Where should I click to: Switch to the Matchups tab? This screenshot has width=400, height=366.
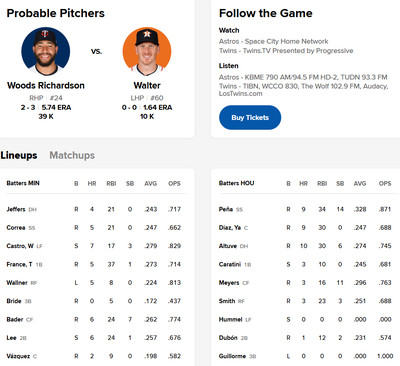click(72, 155)
